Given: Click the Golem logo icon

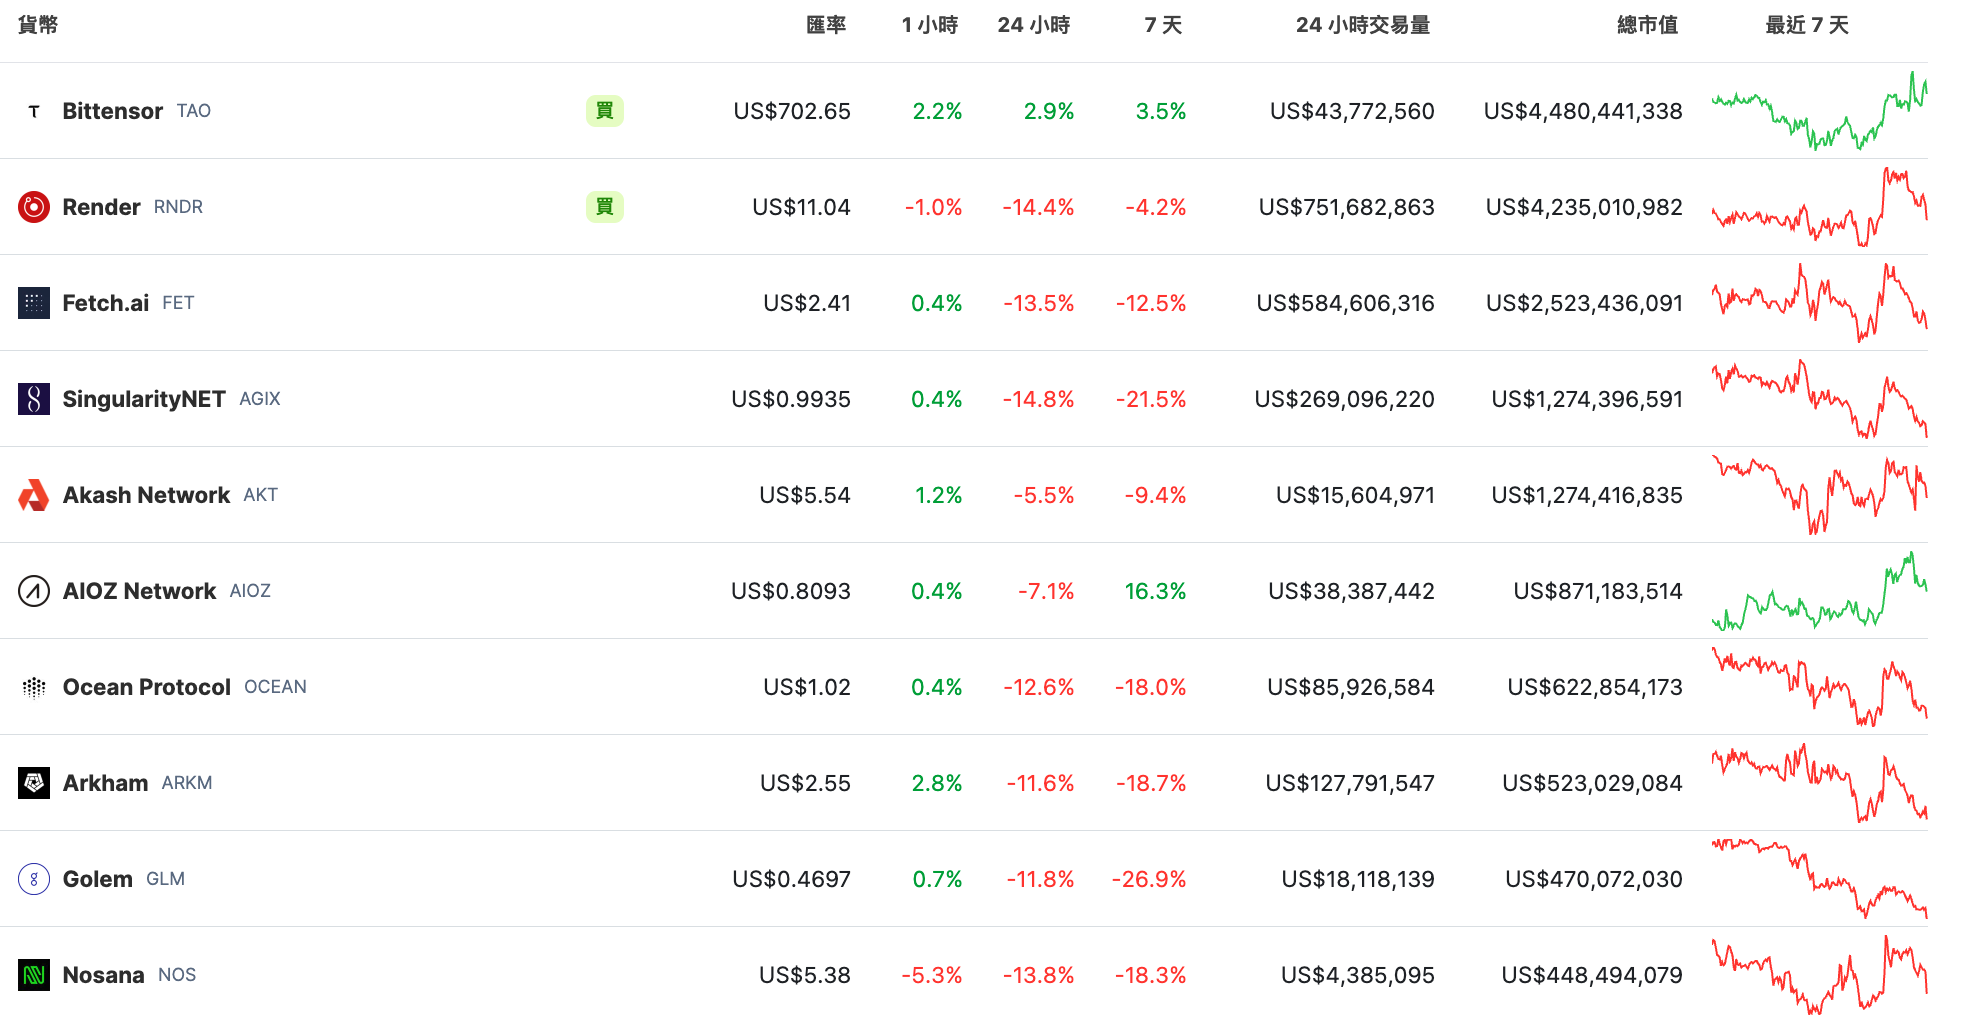Looking at the screenshot, I should 34,879.
